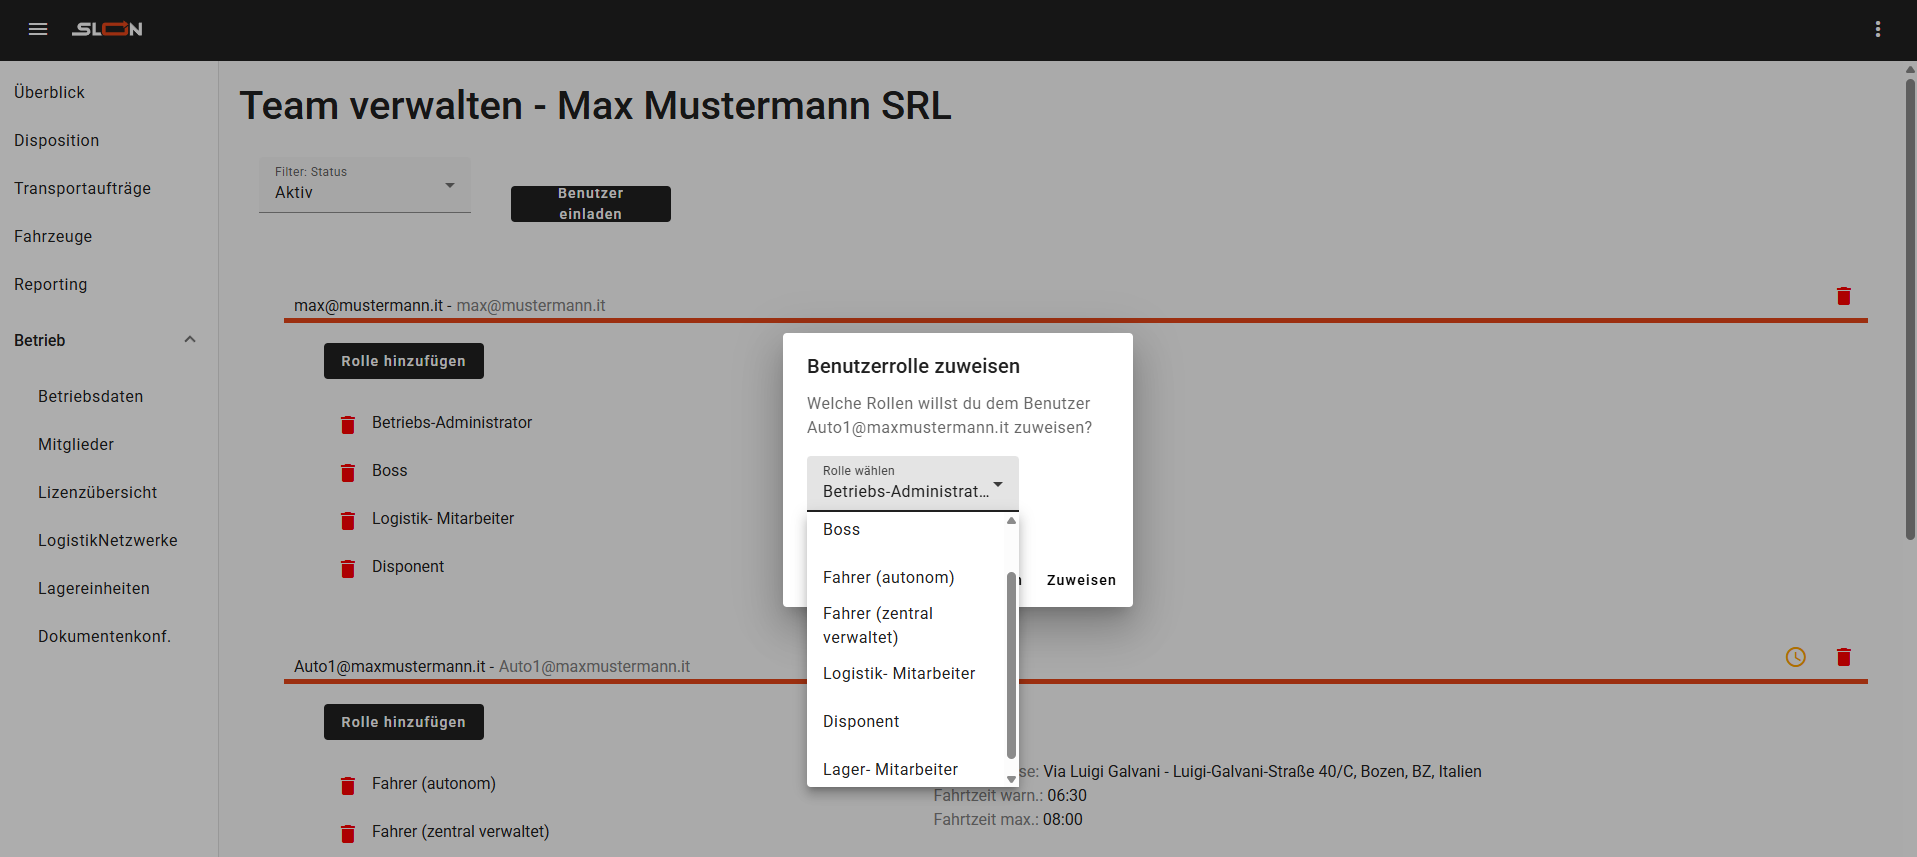Click the Benutzer einladen button
1917x857 pixels.
click(590, 204)
